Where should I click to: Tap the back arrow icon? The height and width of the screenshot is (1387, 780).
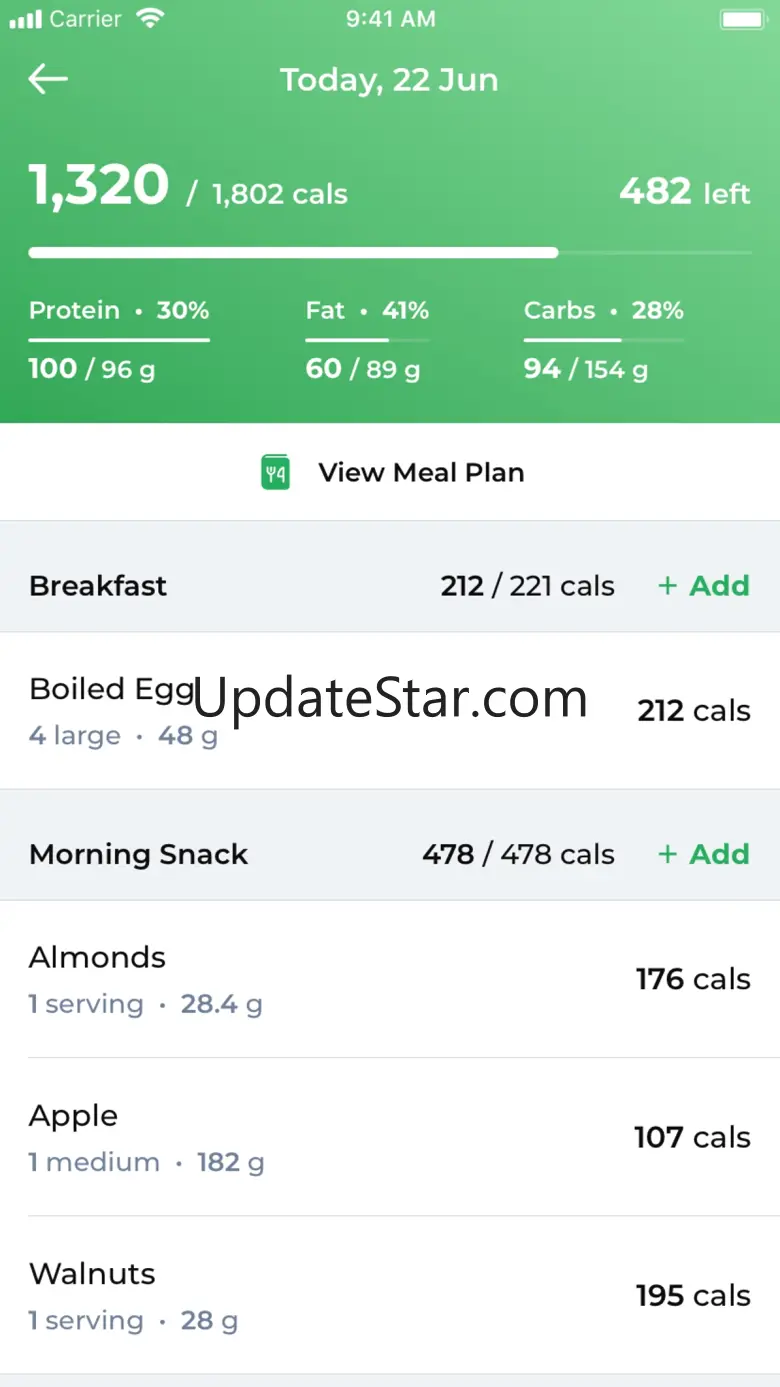48,80
